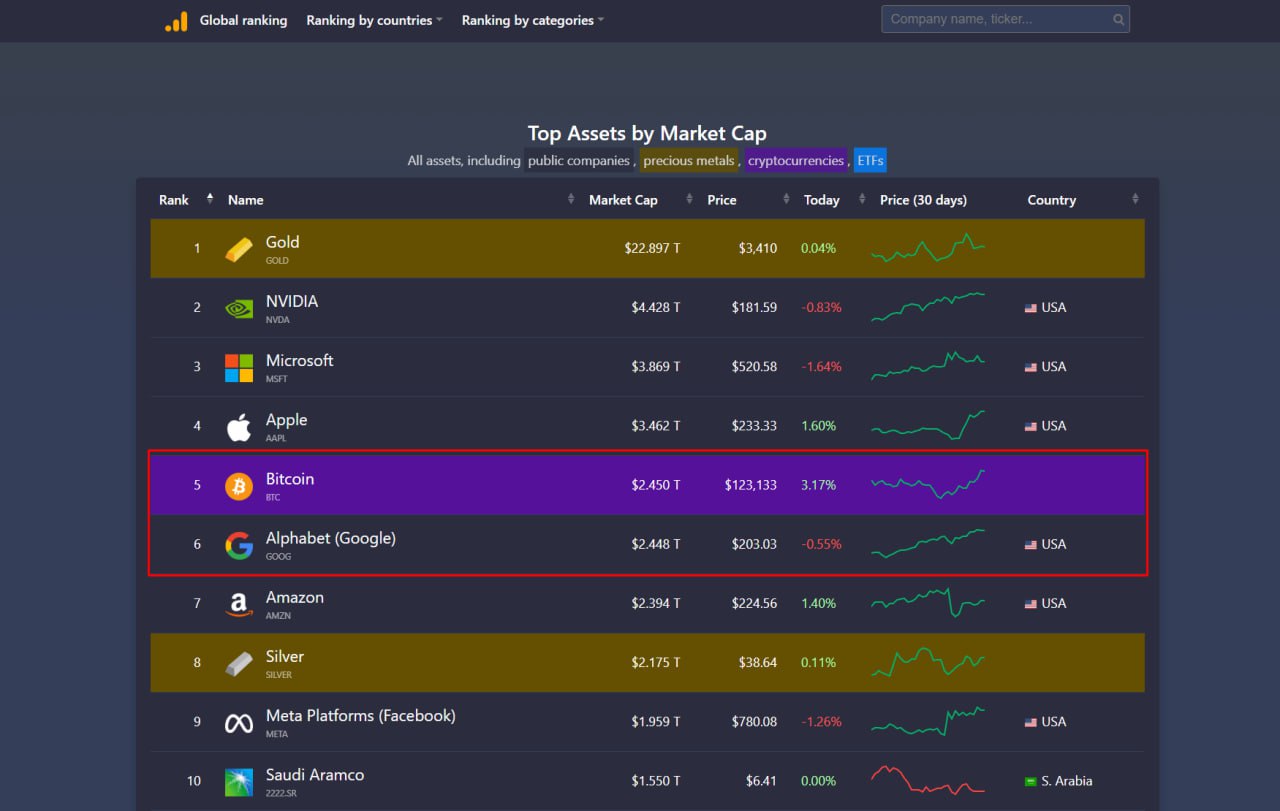The height and width of the screenshot is (811, 1280).
Task: Click the USA flag in Amazon row
Action: [1031, 604]
